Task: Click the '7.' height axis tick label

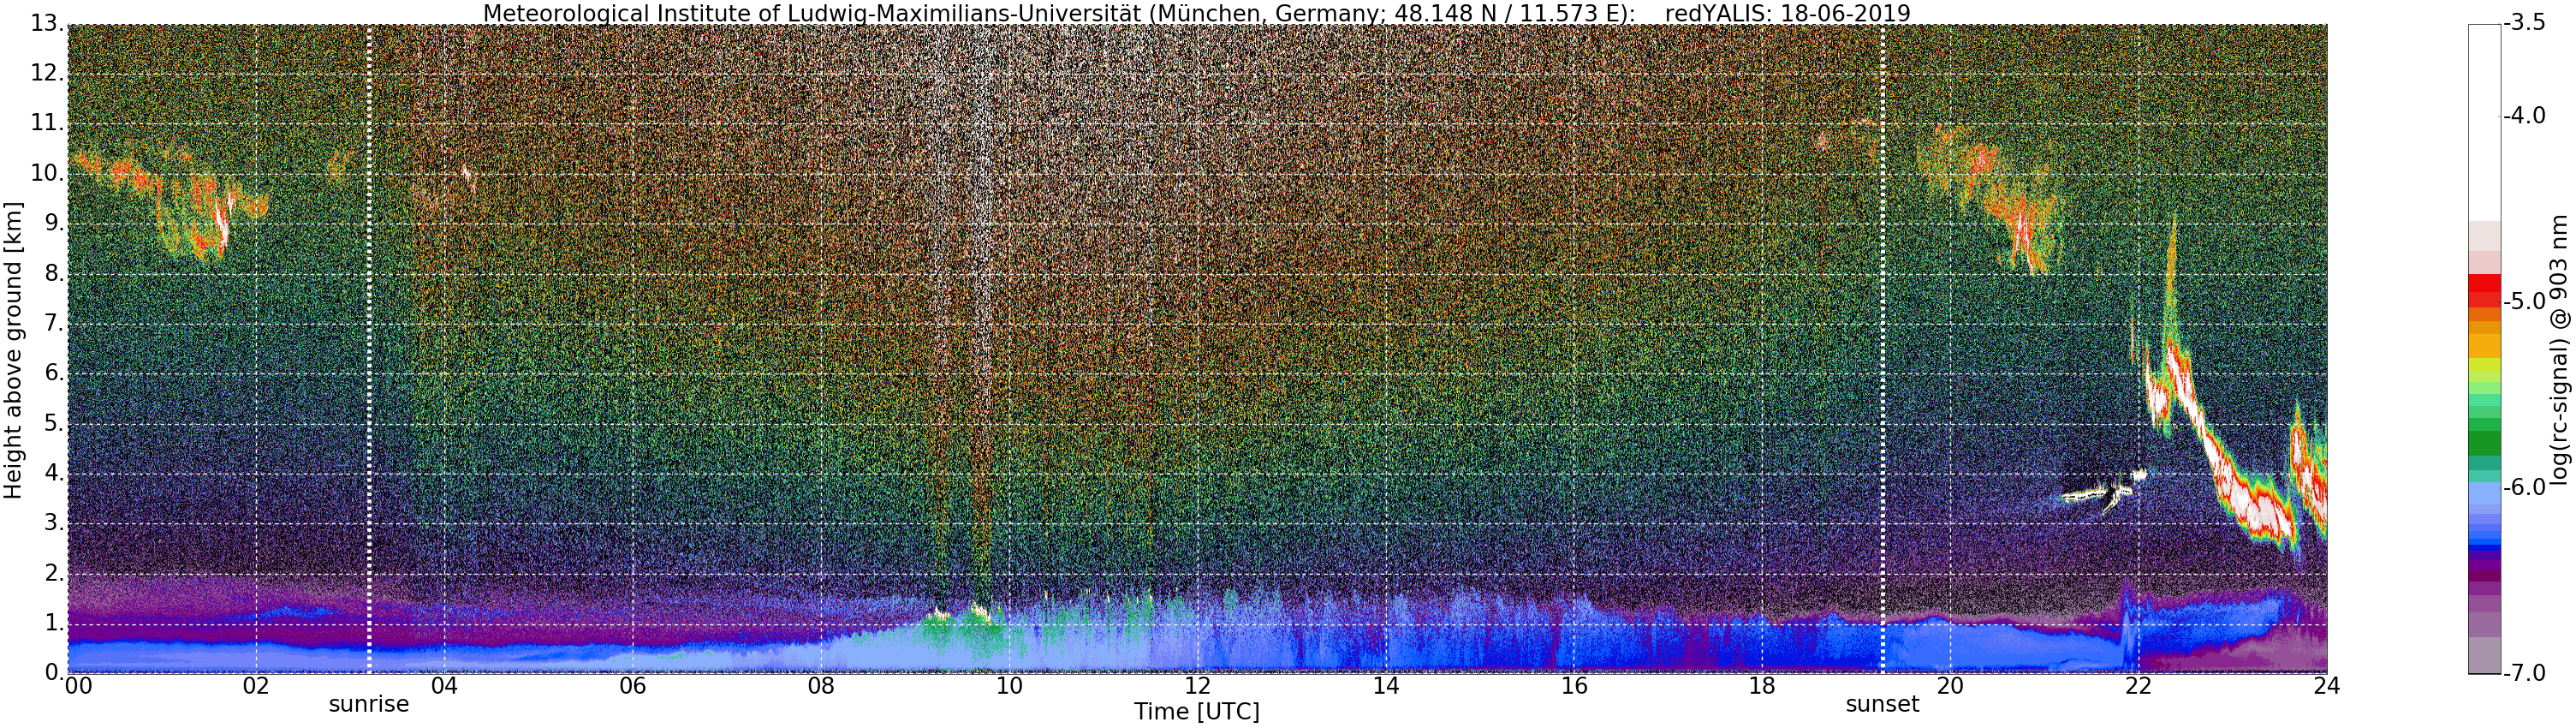Action: click(x=53, y=323)
